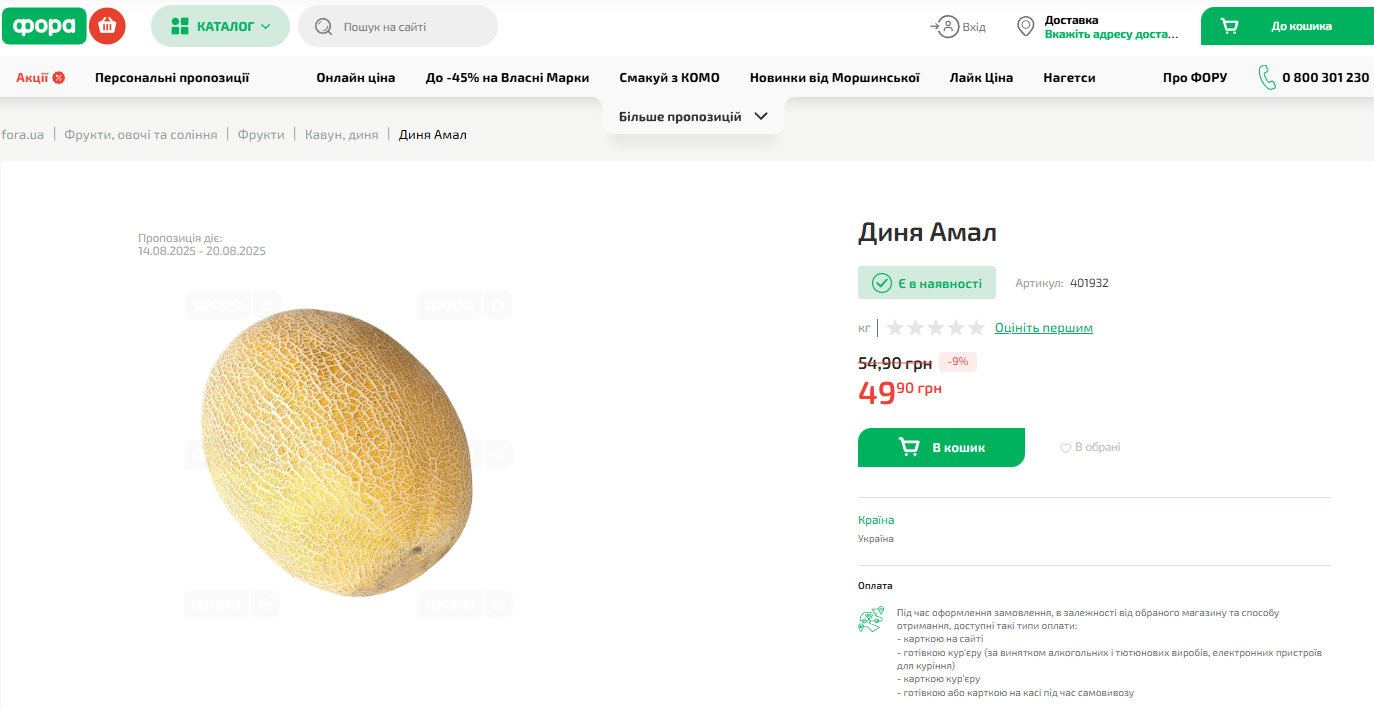
Task: Open the Каталог dropdown
Action: (x=220, y=26)
